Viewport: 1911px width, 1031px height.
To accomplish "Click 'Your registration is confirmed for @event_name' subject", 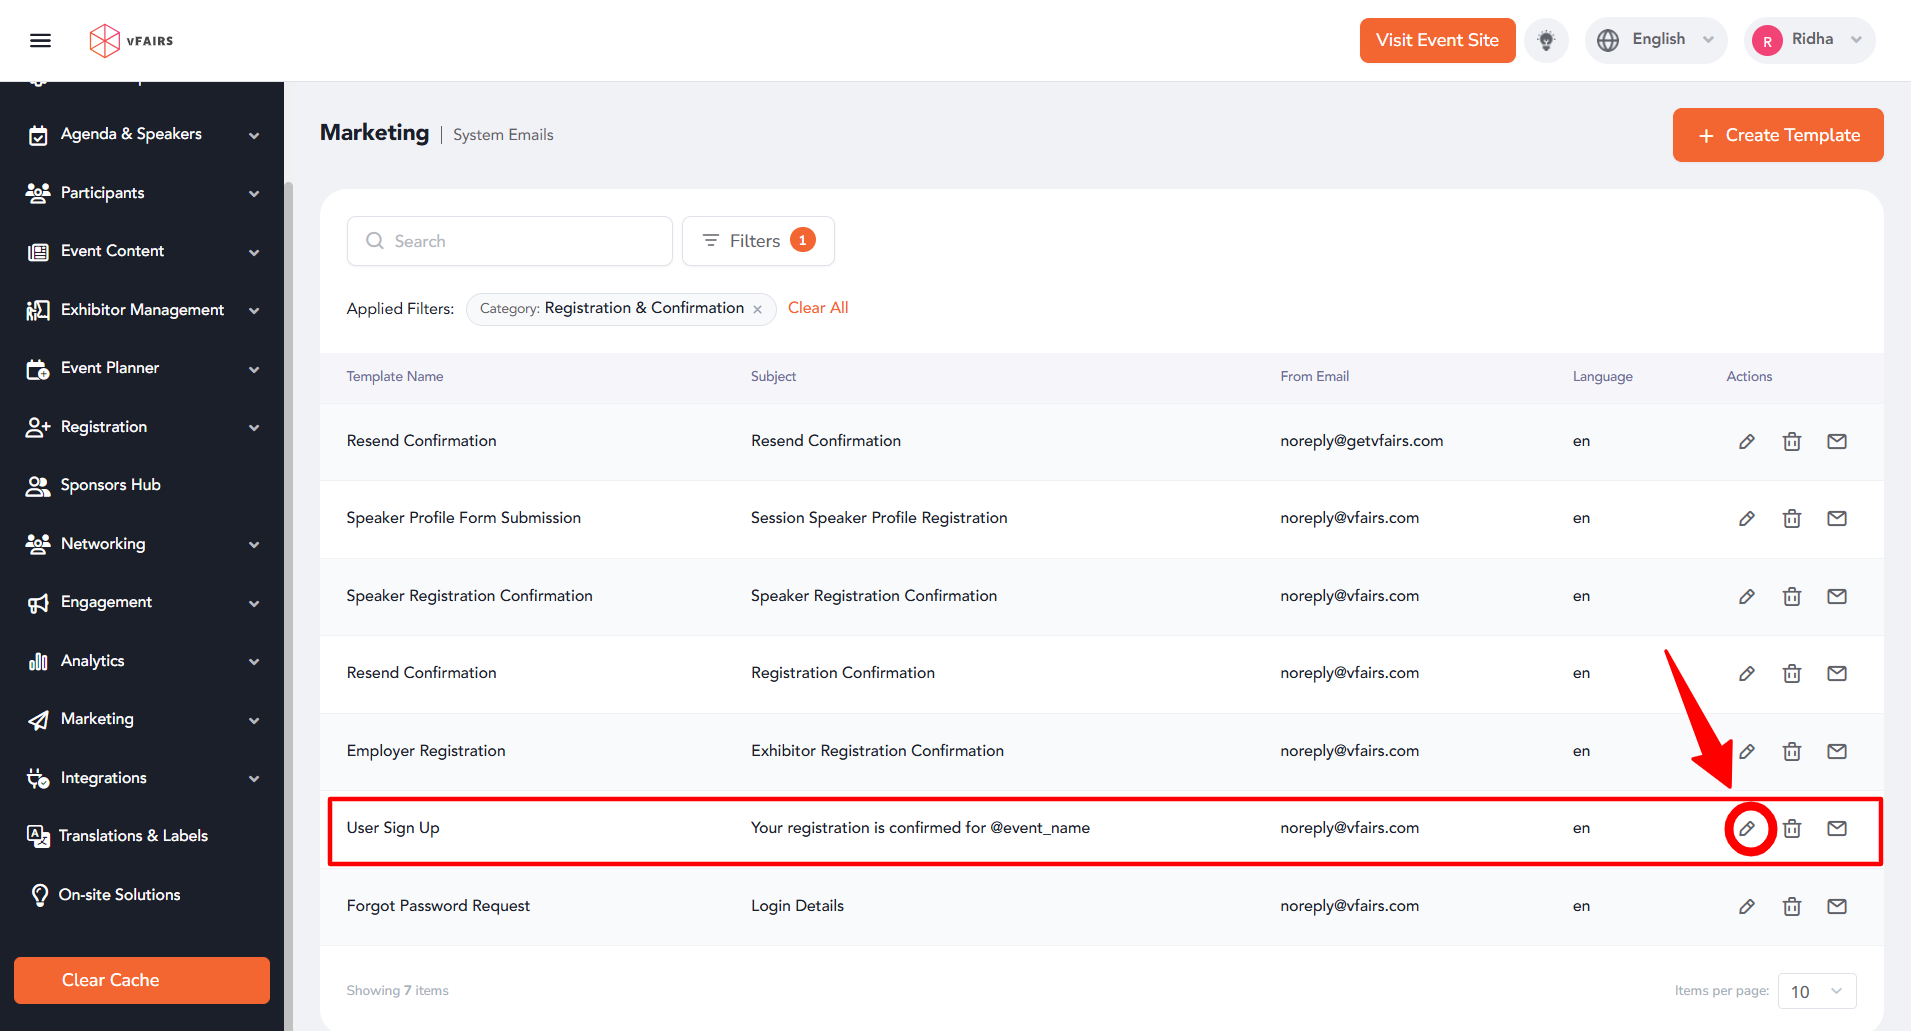I will tap(920, 828).
